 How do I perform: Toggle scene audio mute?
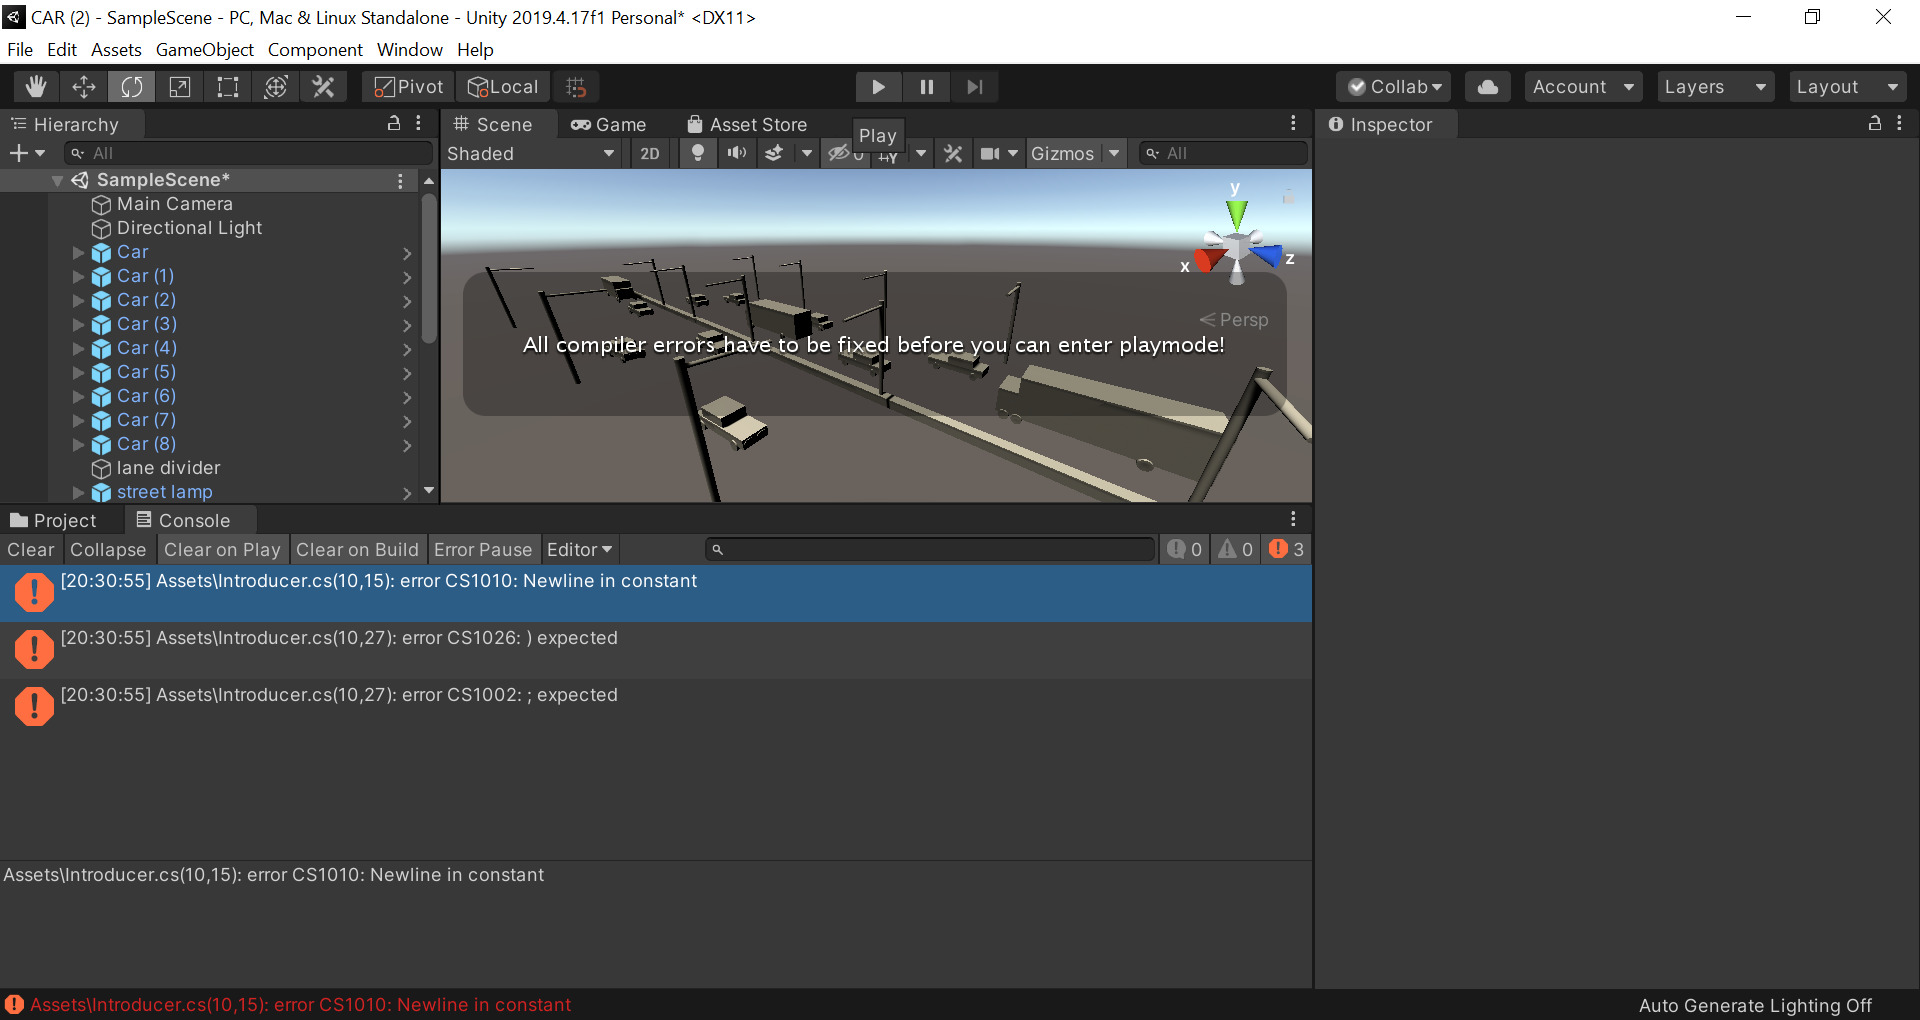[737, 153]
